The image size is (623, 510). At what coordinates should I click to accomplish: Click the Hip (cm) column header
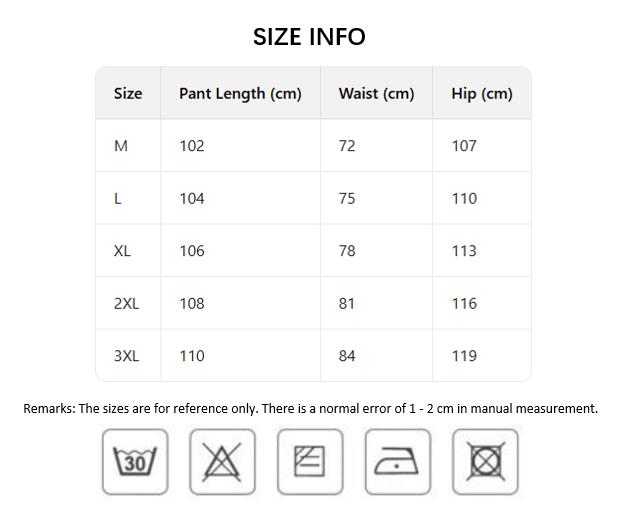pyautogui.click(x=482, y=94)
